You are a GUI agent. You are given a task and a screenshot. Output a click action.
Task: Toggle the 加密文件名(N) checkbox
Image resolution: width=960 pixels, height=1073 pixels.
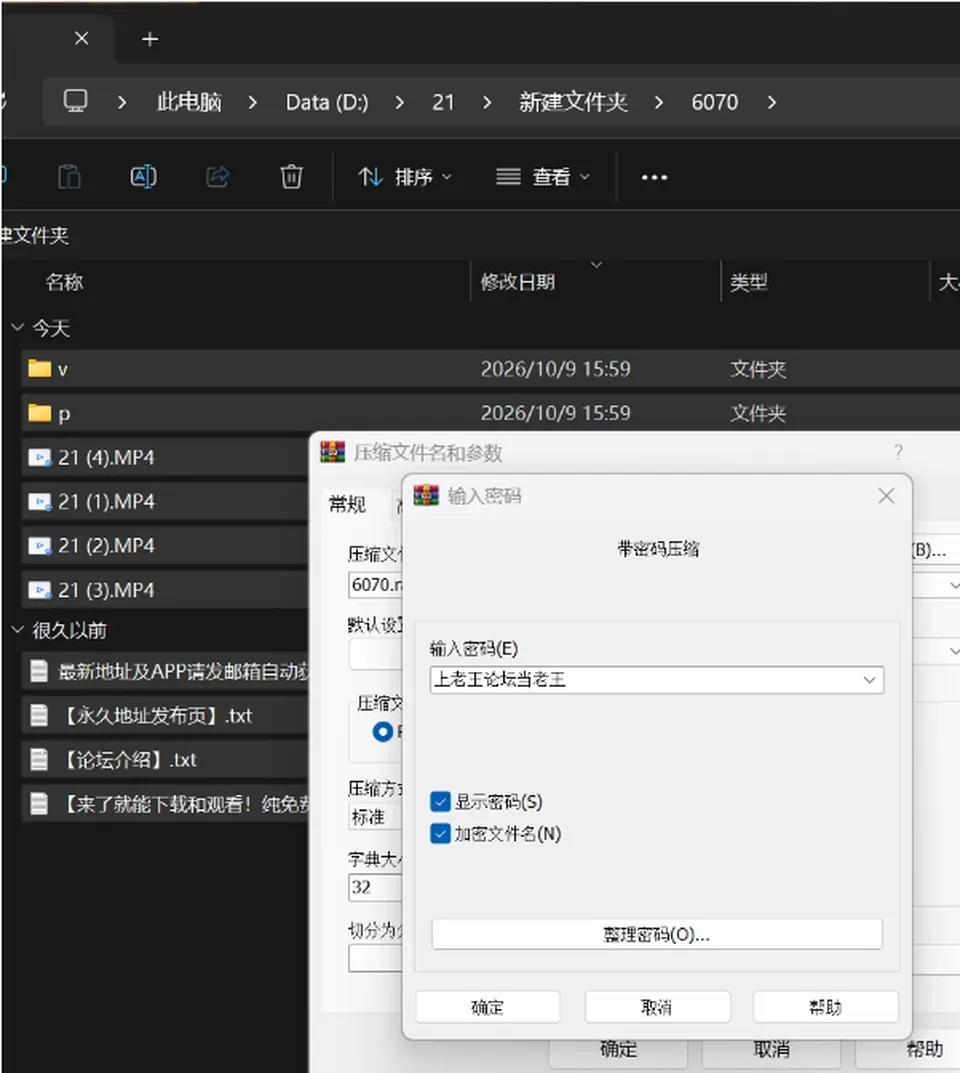tap(440, 833)
